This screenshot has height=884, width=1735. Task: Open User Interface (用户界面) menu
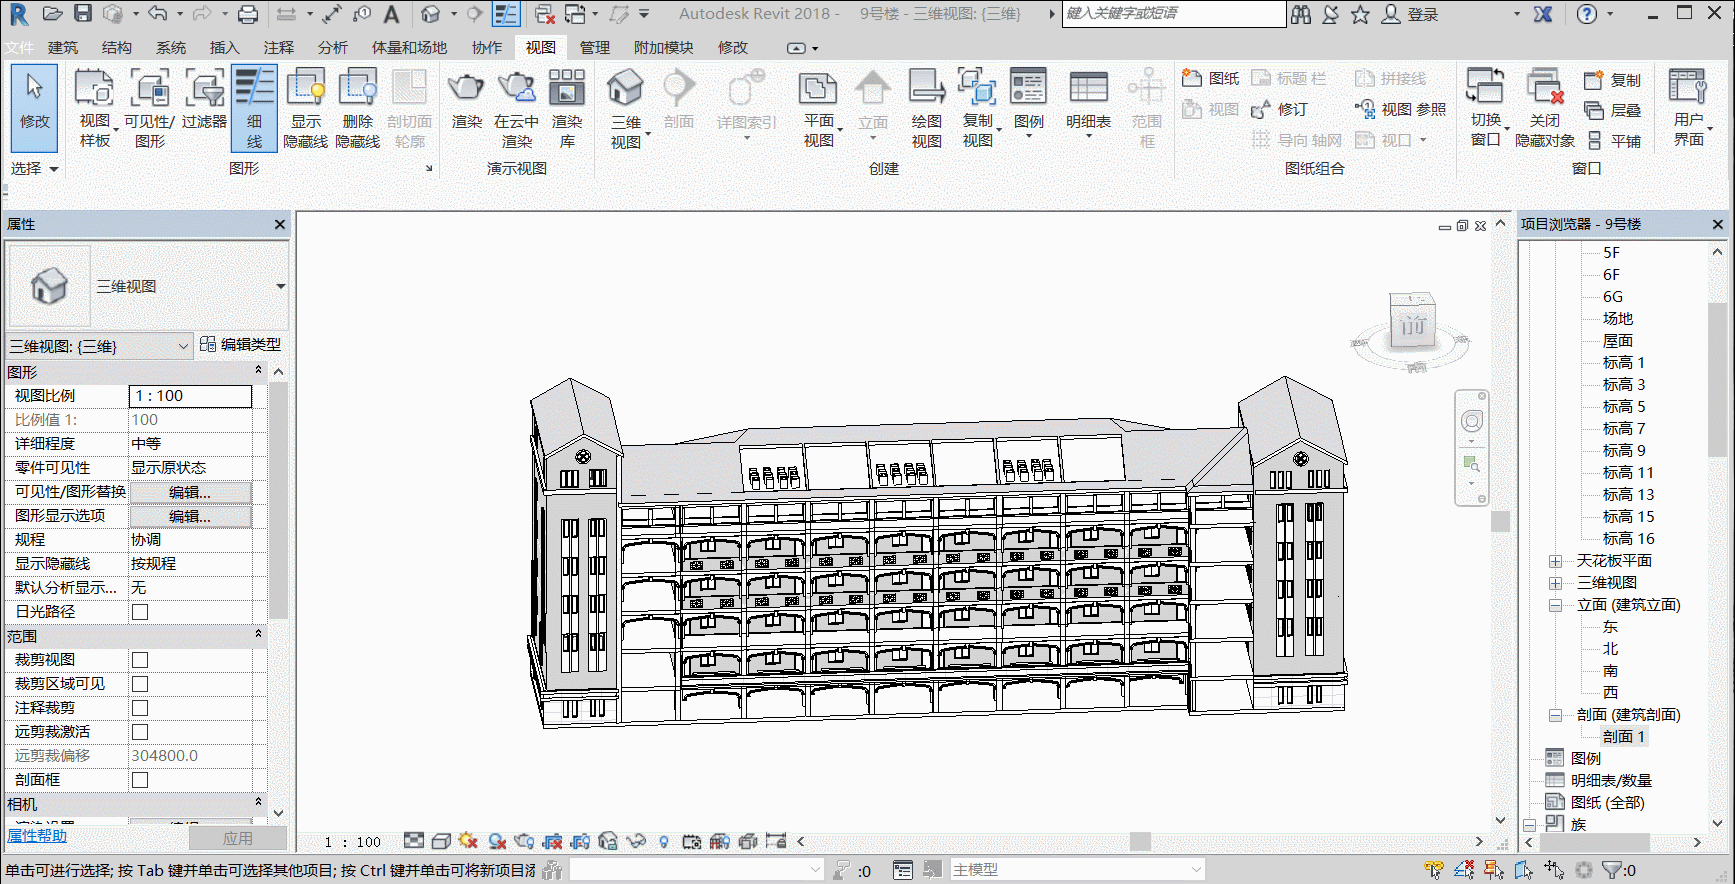point(1689,109)
